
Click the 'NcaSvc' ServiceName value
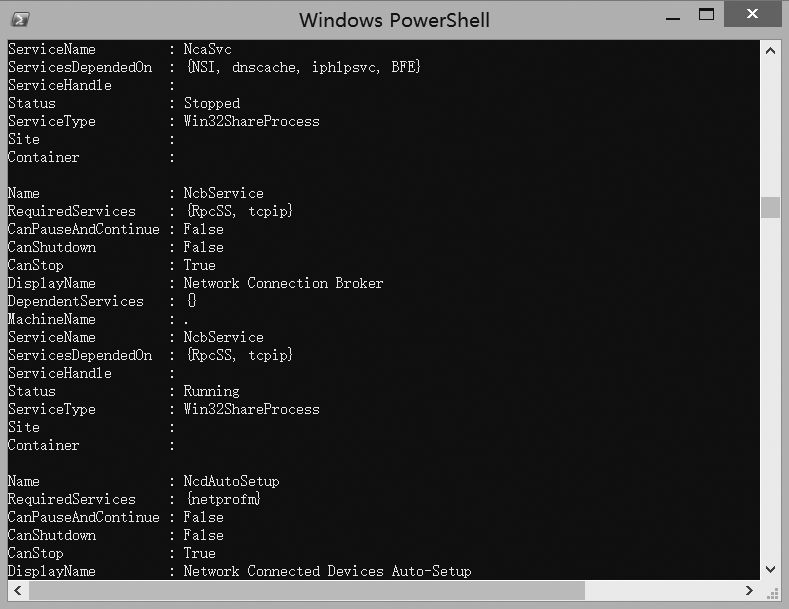tap(207, 49)
